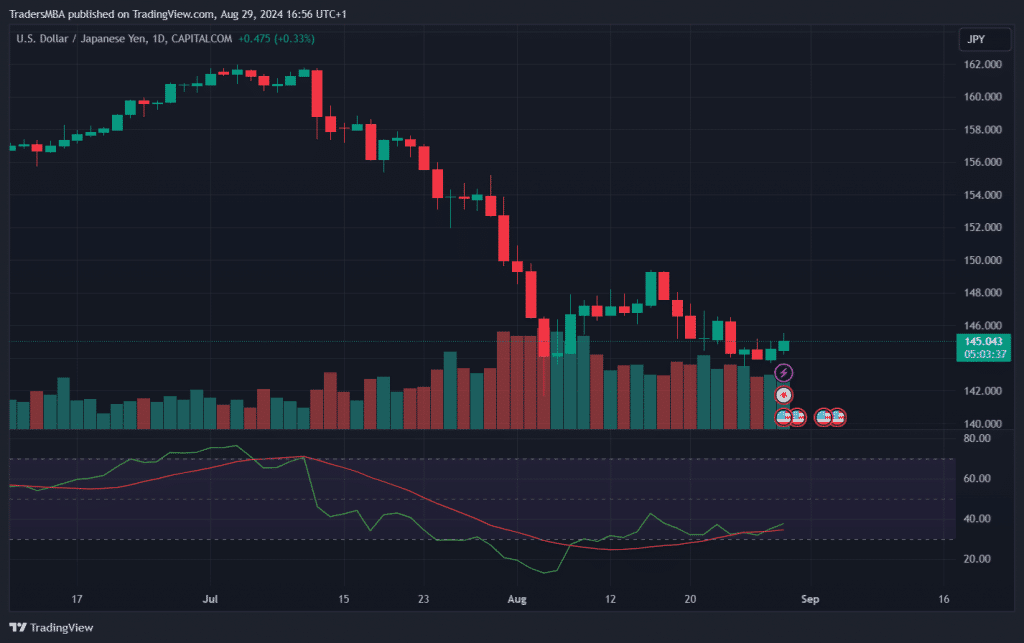Click the 140.000 level on price axis
This screenshot has height=643, width=1024.
(983, 423)
